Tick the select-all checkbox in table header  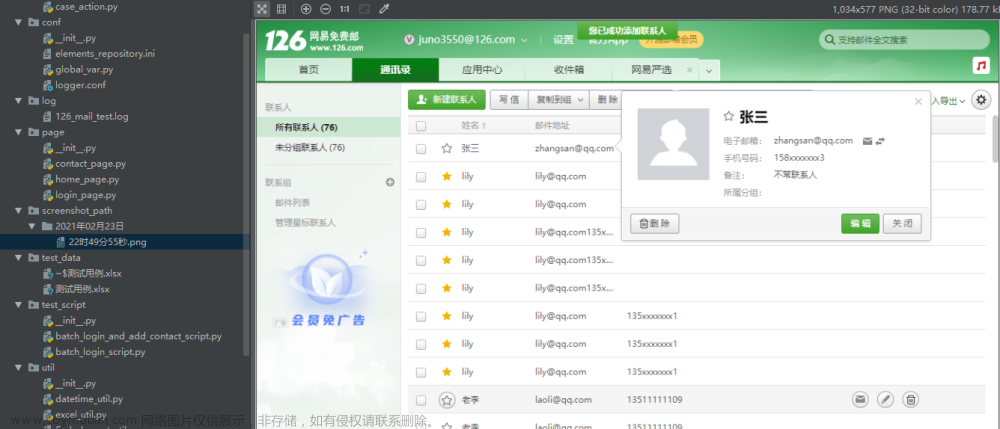click(x=421, y=126)
